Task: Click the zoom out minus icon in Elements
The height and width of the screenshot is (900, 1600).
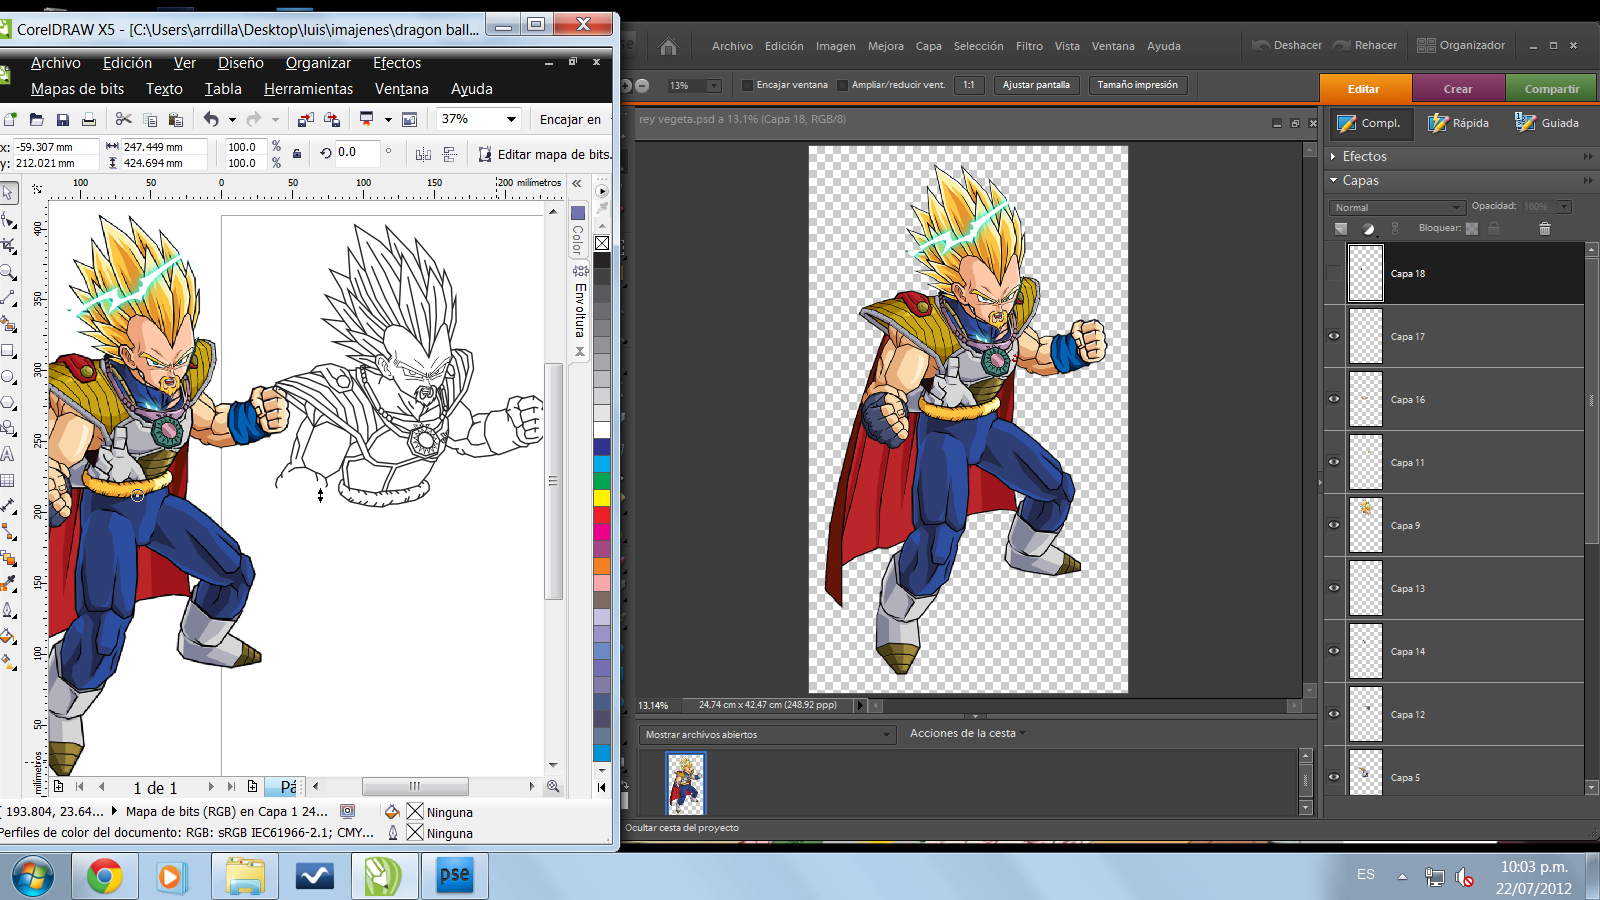Action: [643, 86]
